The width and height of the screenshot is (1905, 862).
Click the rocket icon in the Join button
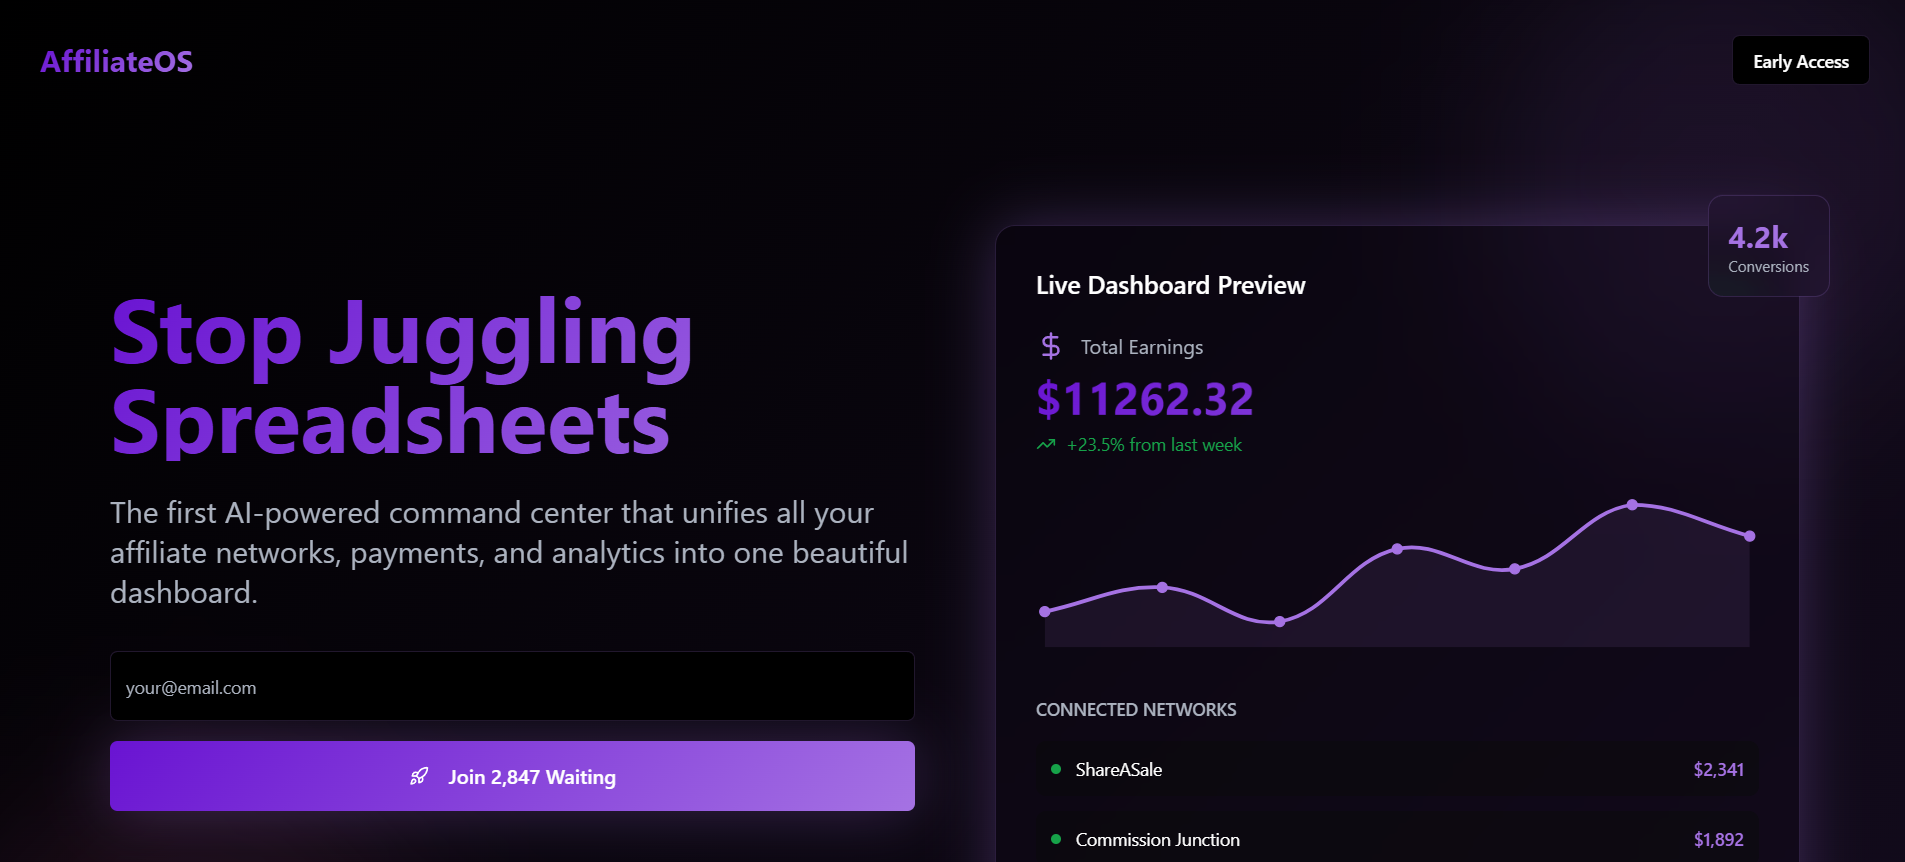tap(419, 777)
